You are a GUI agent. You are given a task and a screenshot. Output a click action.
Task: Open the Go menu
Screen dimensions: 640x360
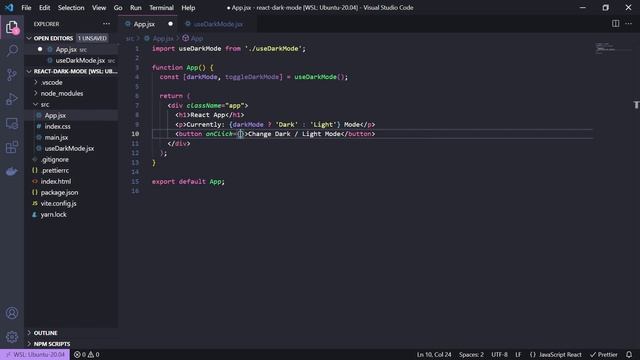tap(118, 8)
